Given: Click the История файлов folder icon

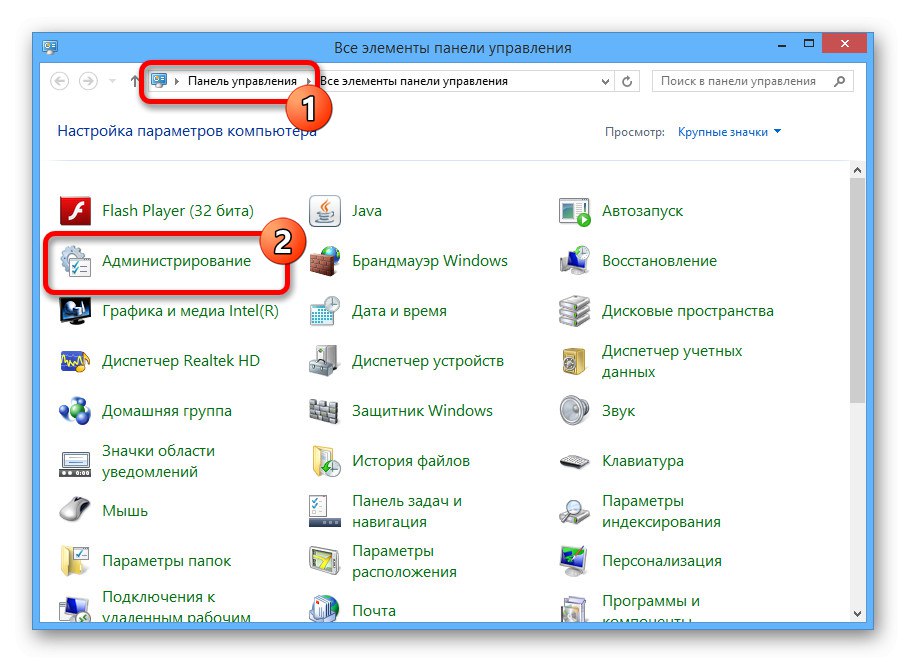Looking at the screenshot, I should 326,461.
